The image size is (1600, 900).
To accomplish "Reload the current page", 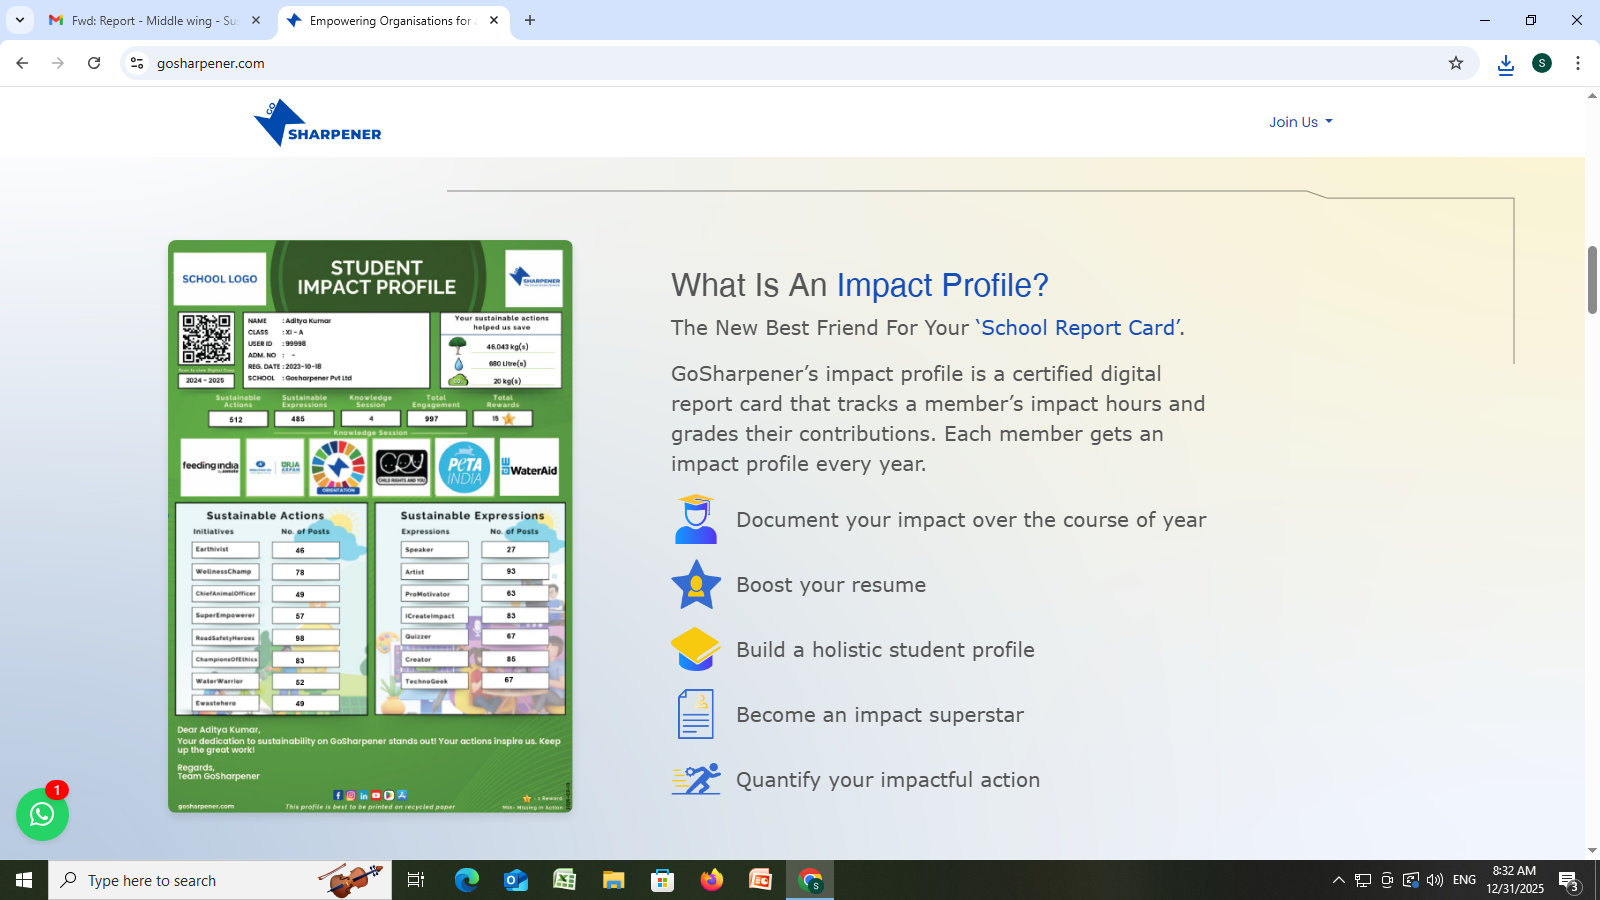I will click(94, 63).
